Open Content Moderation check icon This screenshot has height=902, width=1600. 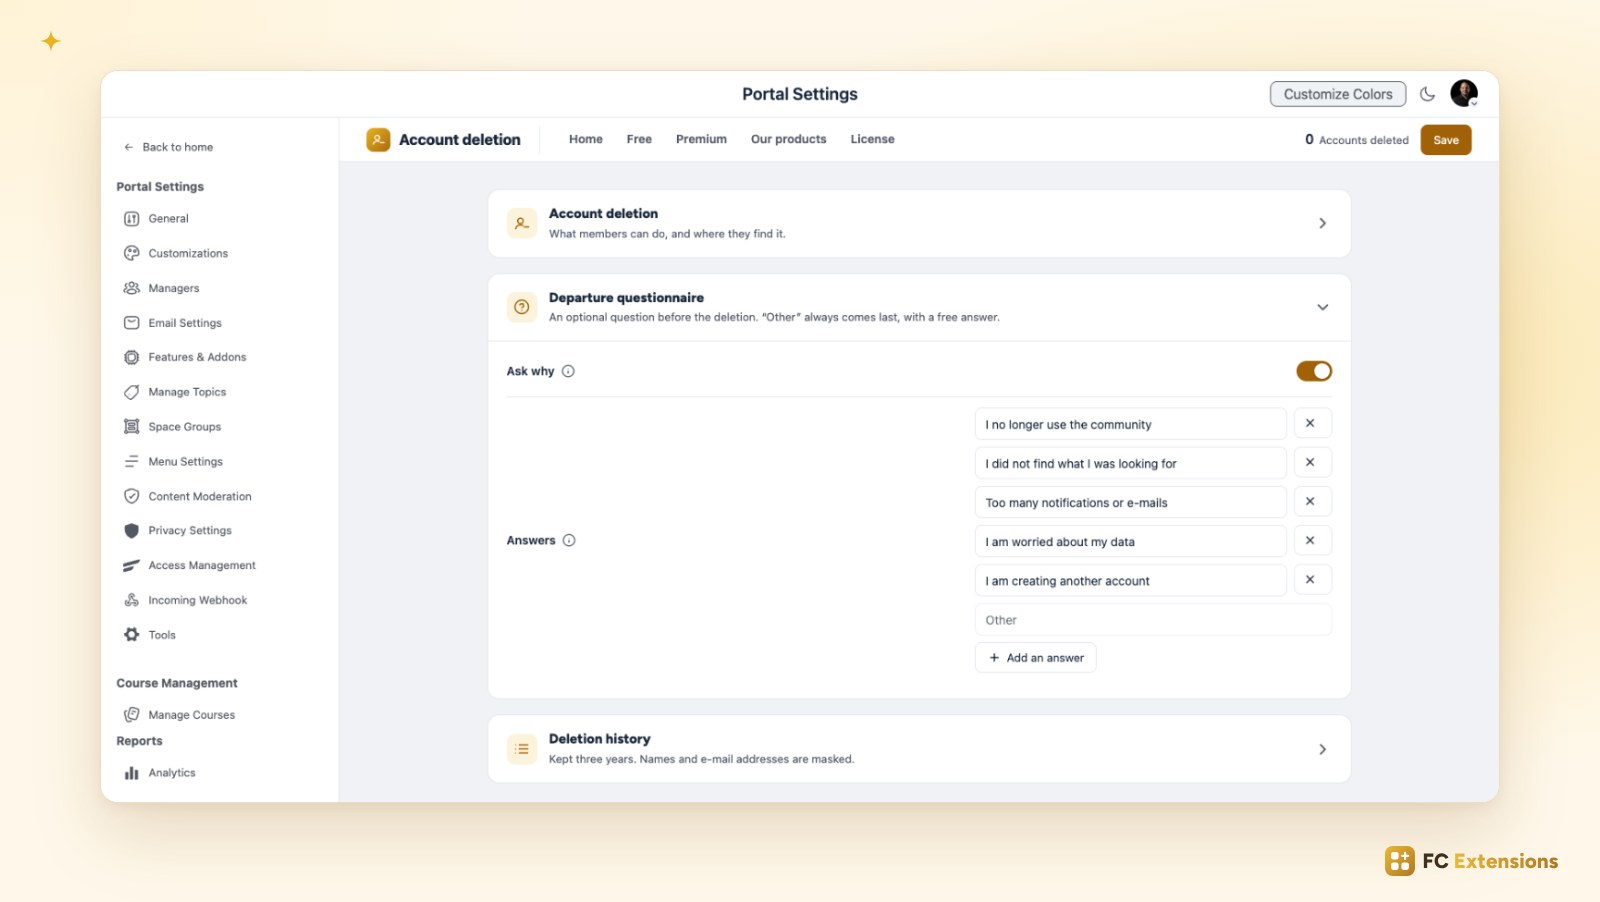point(131,496)
